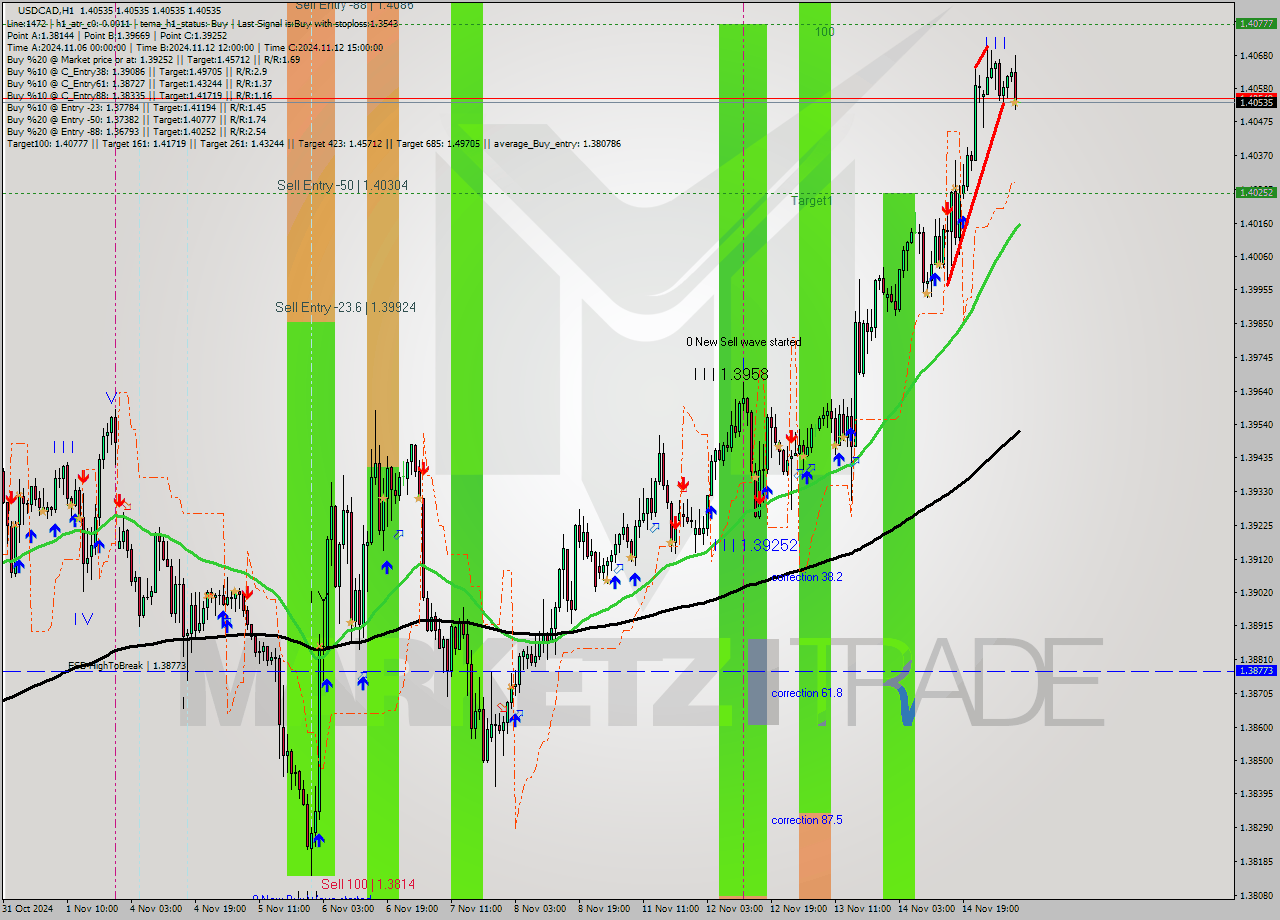
Task: Click 'Sell Entry -23.6 | 1.39924' label
Action: [x=346, y=308]
